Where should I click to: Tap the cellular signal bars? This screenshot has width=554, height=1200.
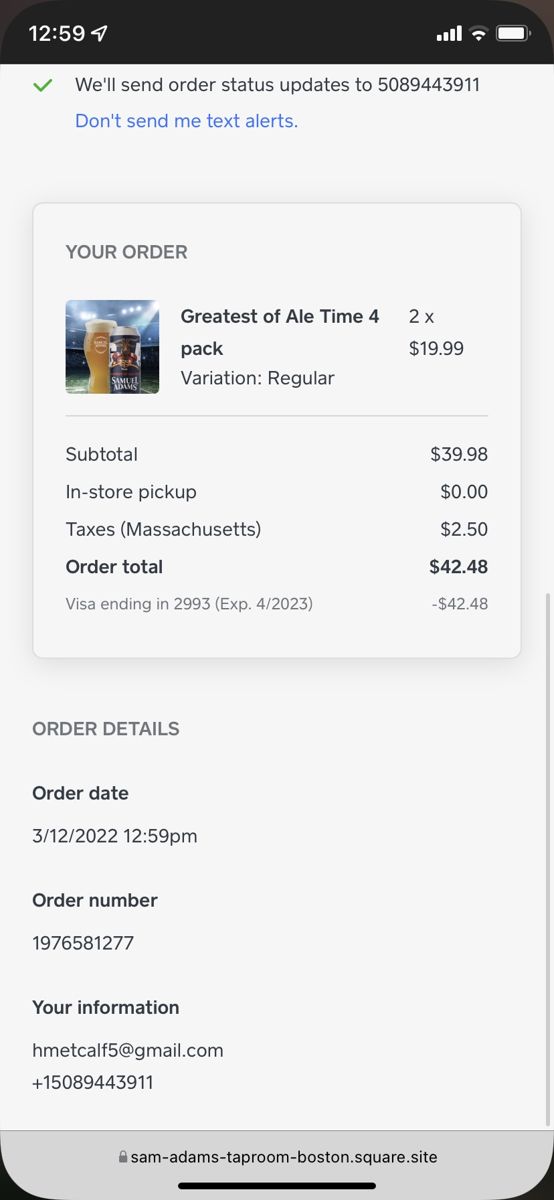tap(449, 34)
